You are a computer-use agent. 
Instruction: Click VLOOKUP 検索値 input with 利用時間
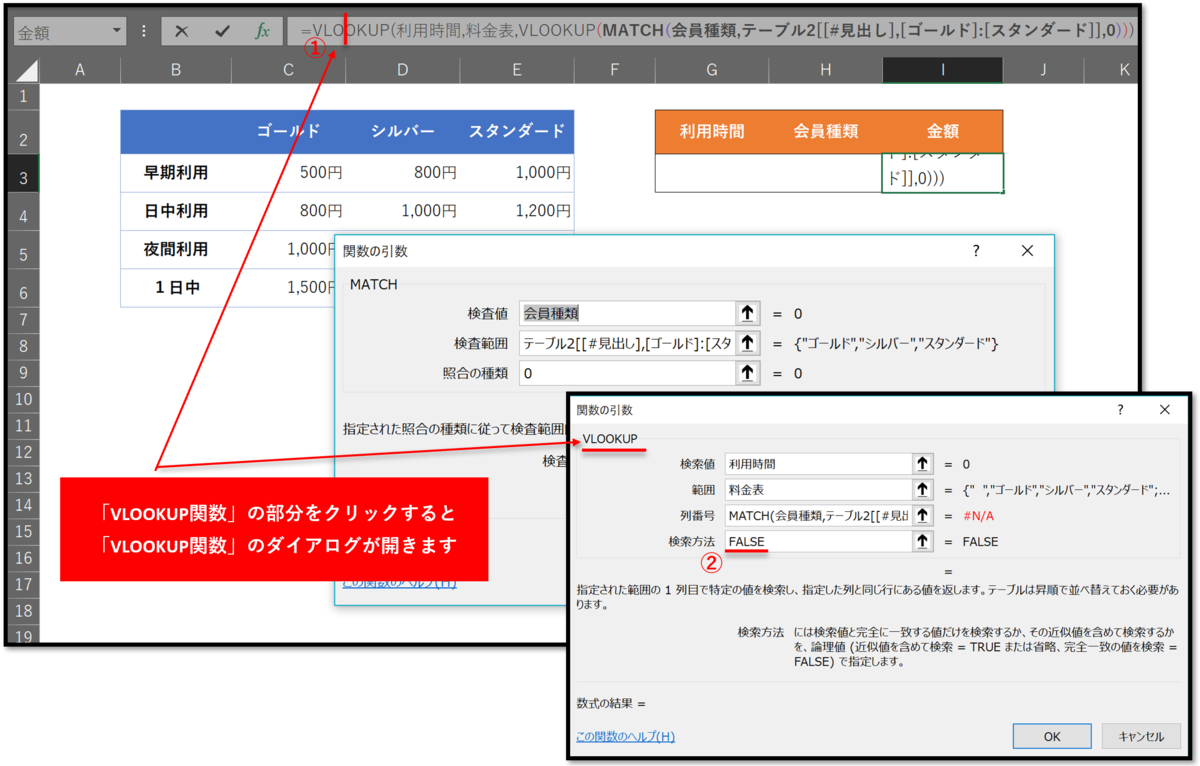pos(818,464)
